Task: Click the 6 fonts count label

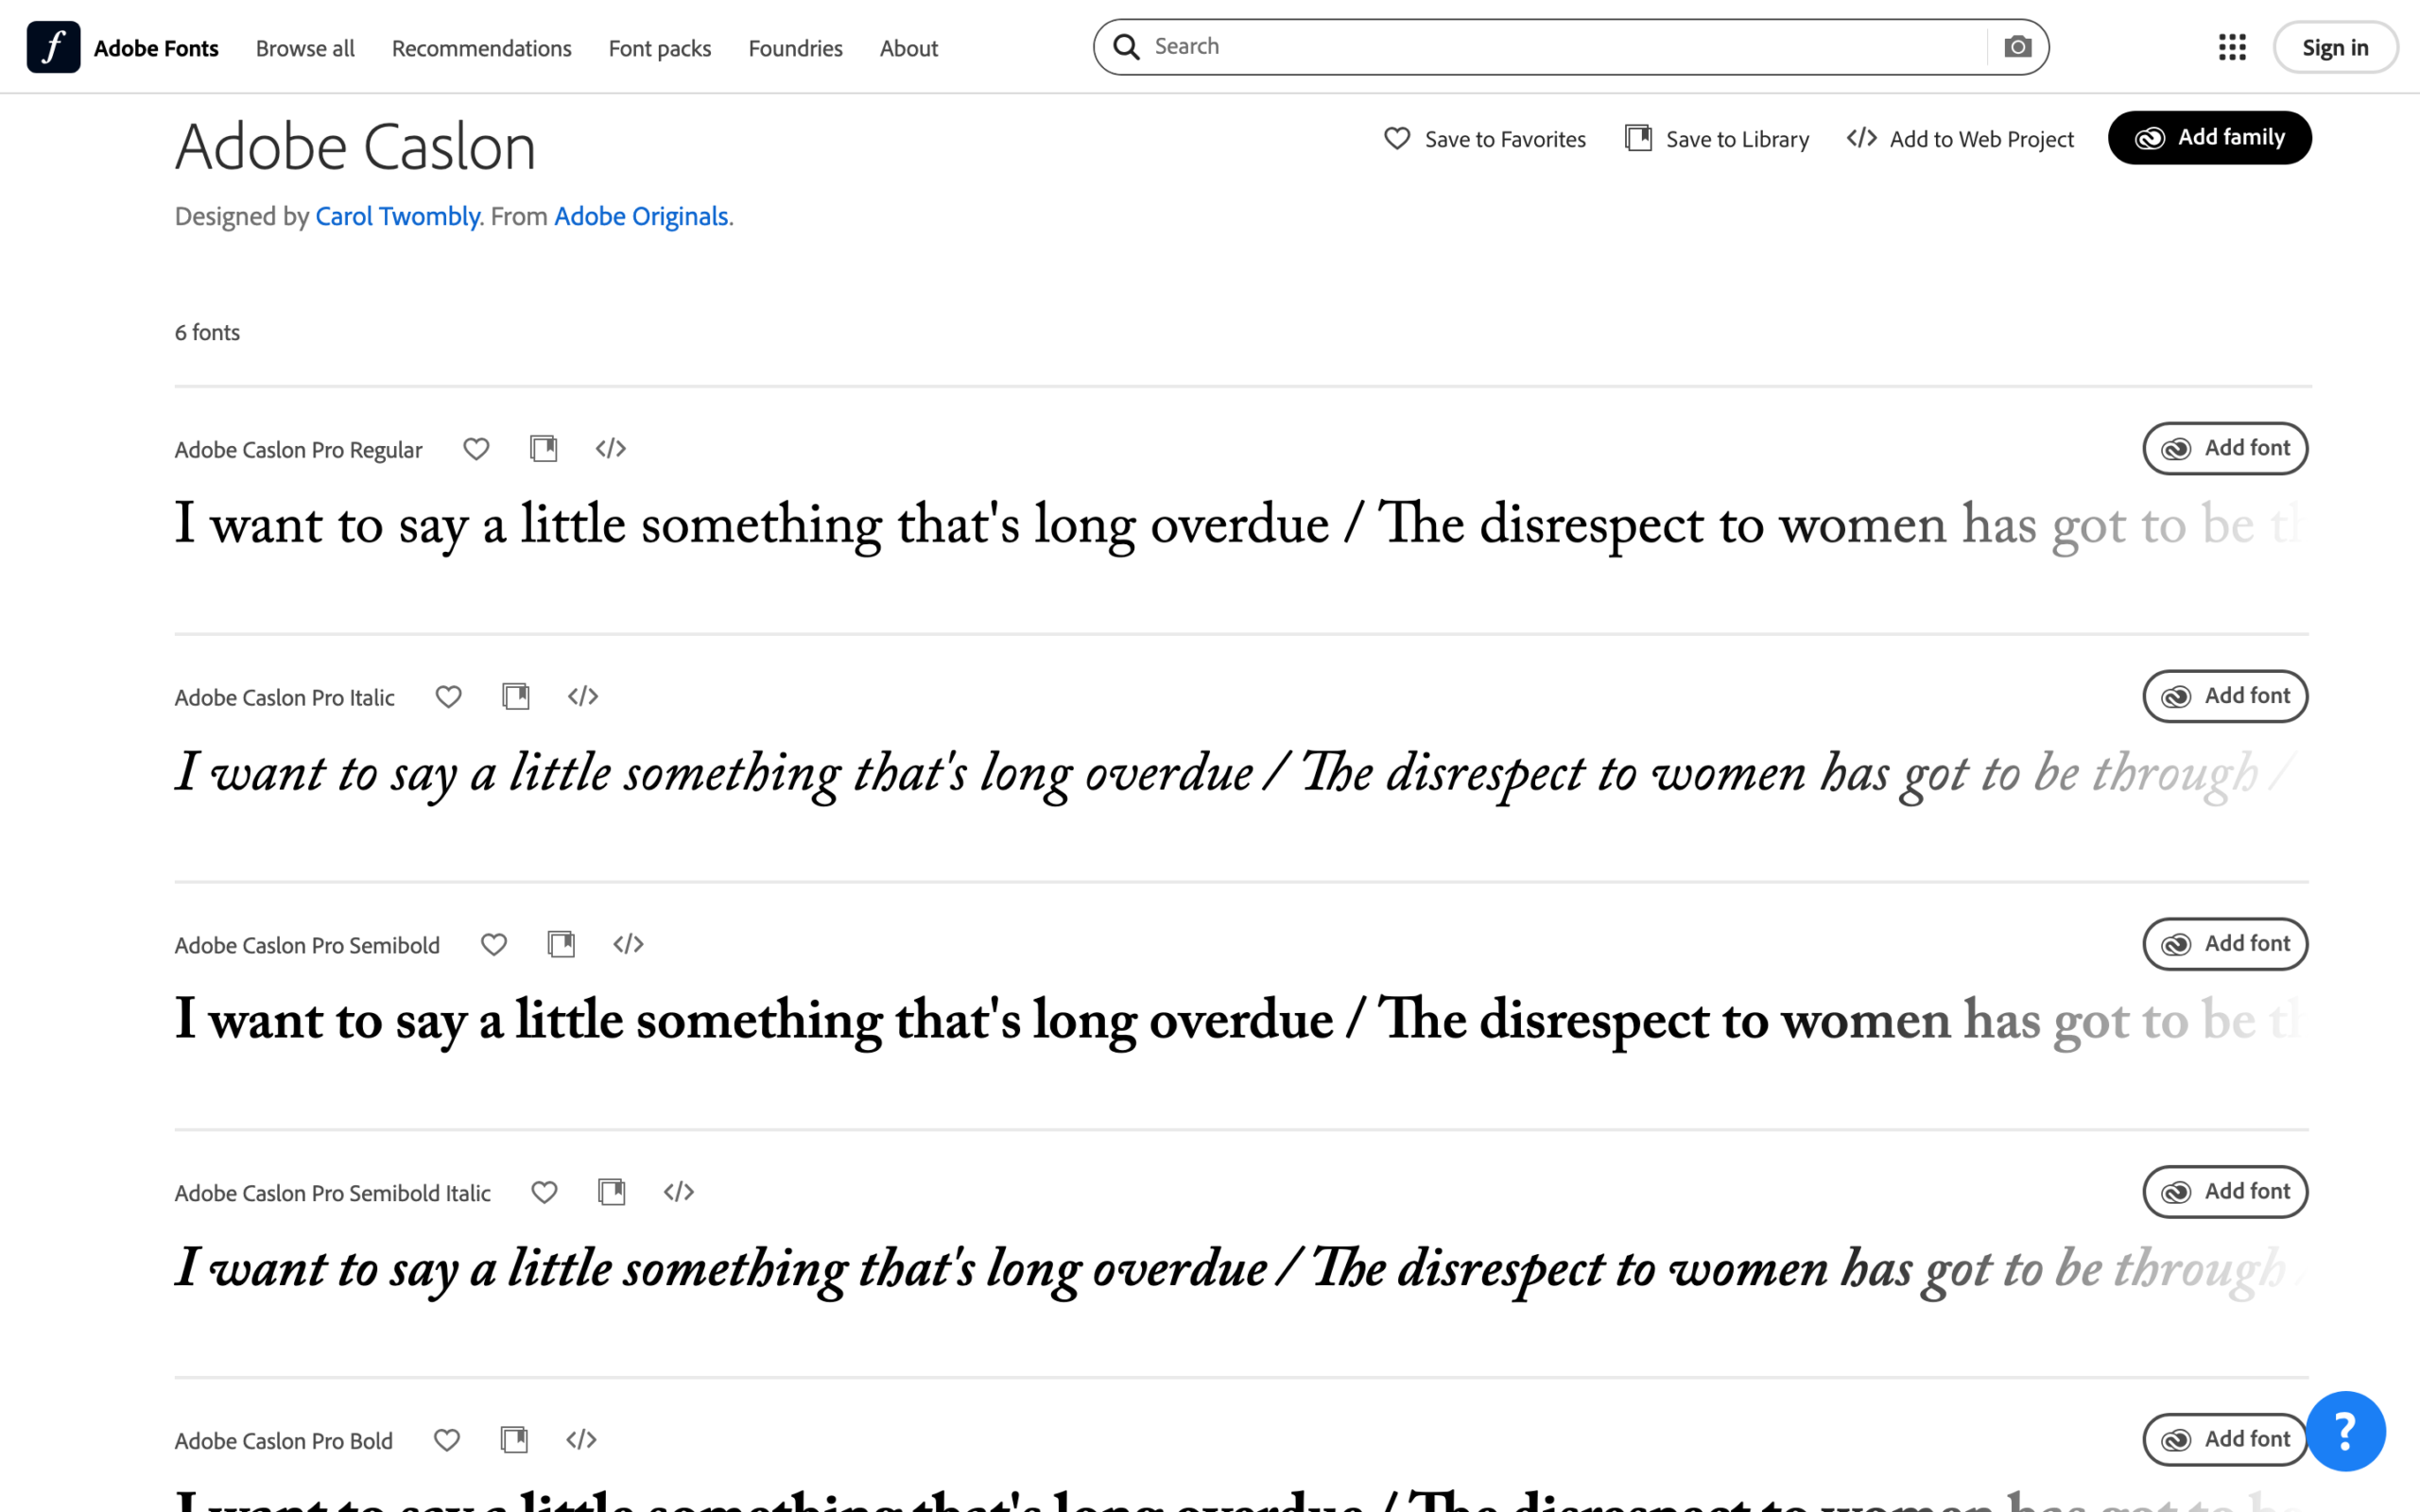Action: pos(208,332)
